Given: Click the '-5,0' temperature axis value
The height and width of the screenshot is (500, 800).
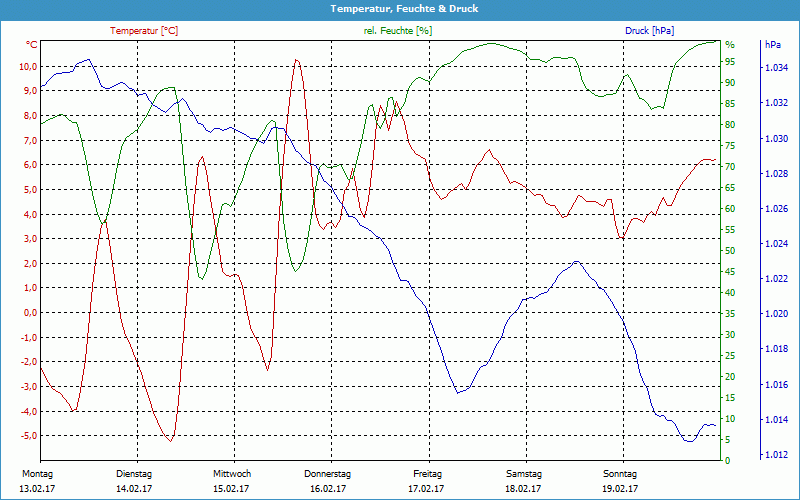Looking at the screenshot, I should 29,436.
